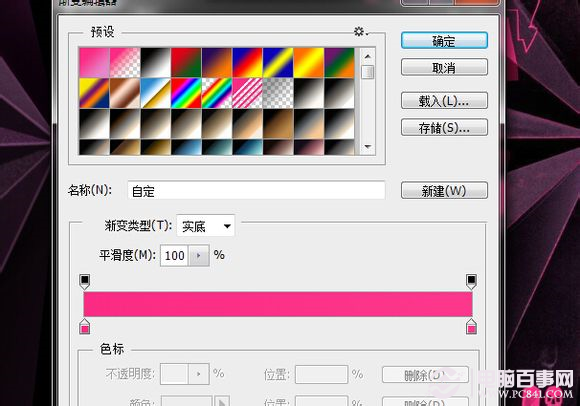Choose the rainbow spectrum gradient preset
580x406 pixels.
click(x=186, y=93)
